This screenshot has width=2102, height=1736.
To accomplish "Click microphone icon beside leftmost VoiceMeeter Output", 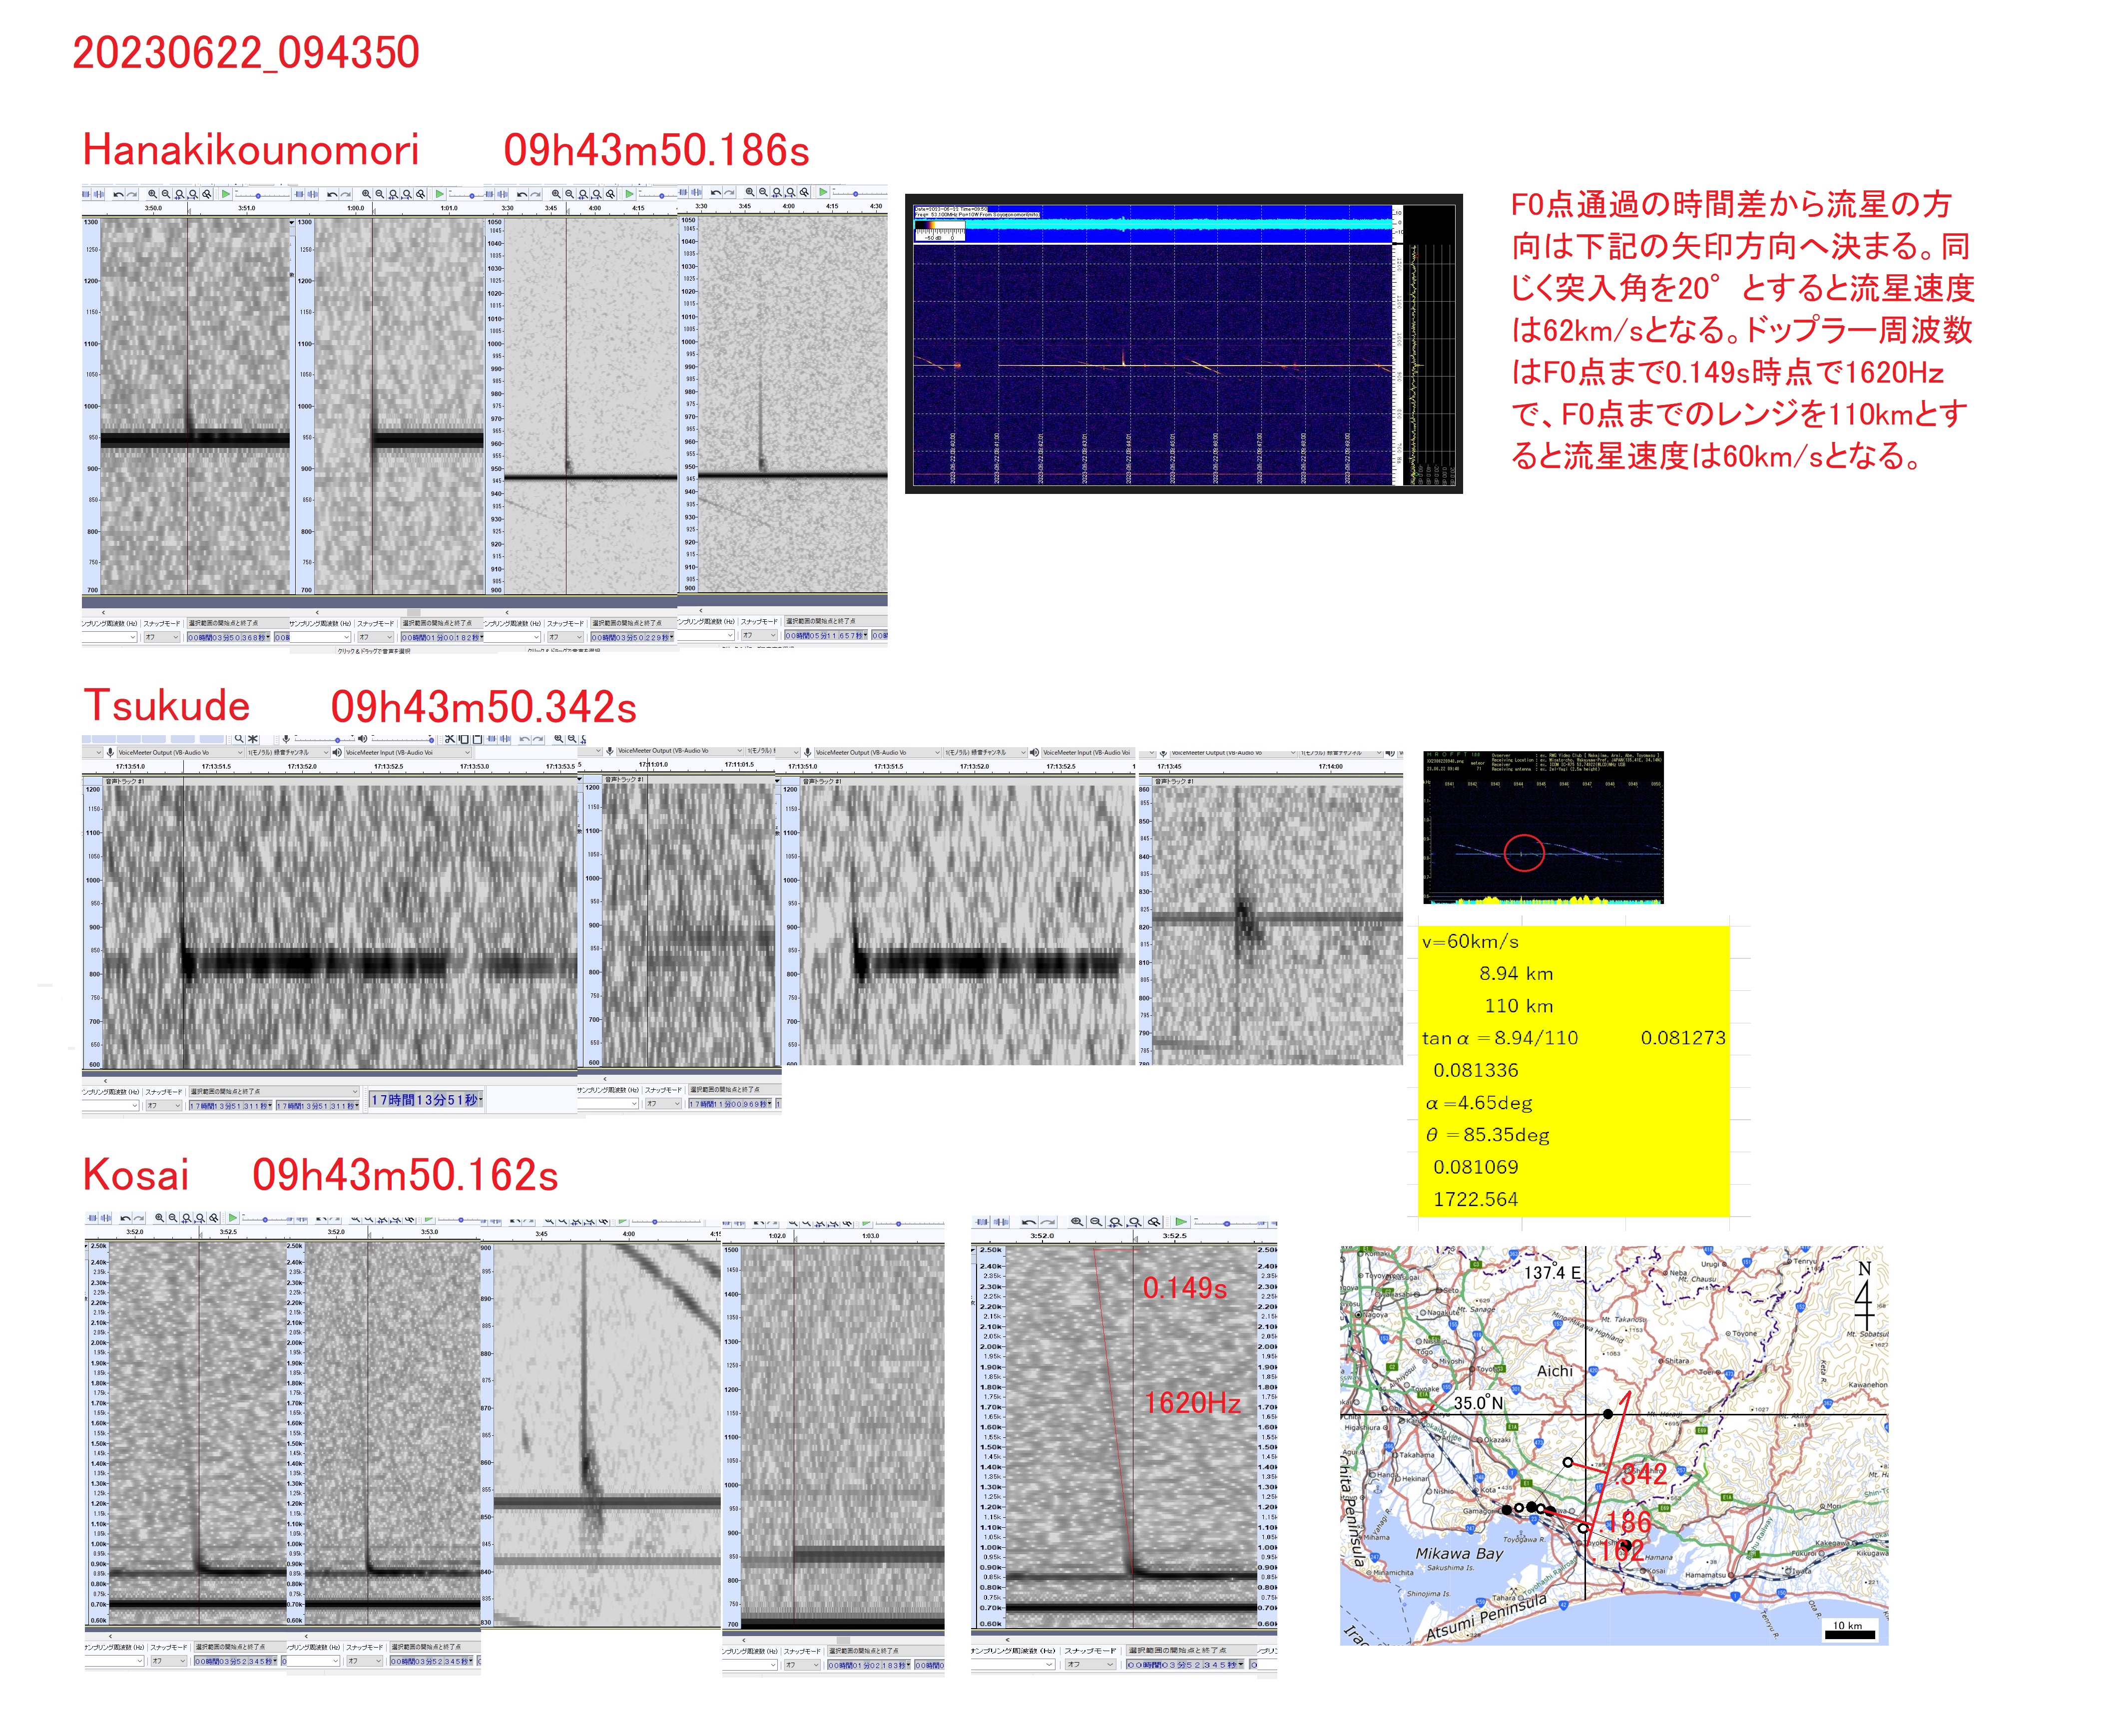I will (110, 753).
